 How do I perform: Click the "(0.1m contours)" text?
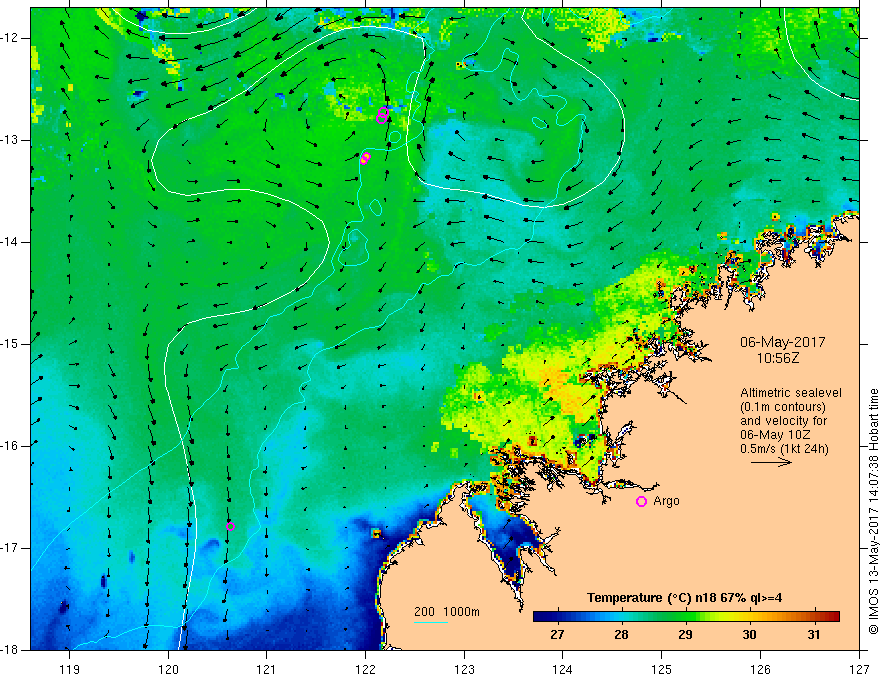783,407
